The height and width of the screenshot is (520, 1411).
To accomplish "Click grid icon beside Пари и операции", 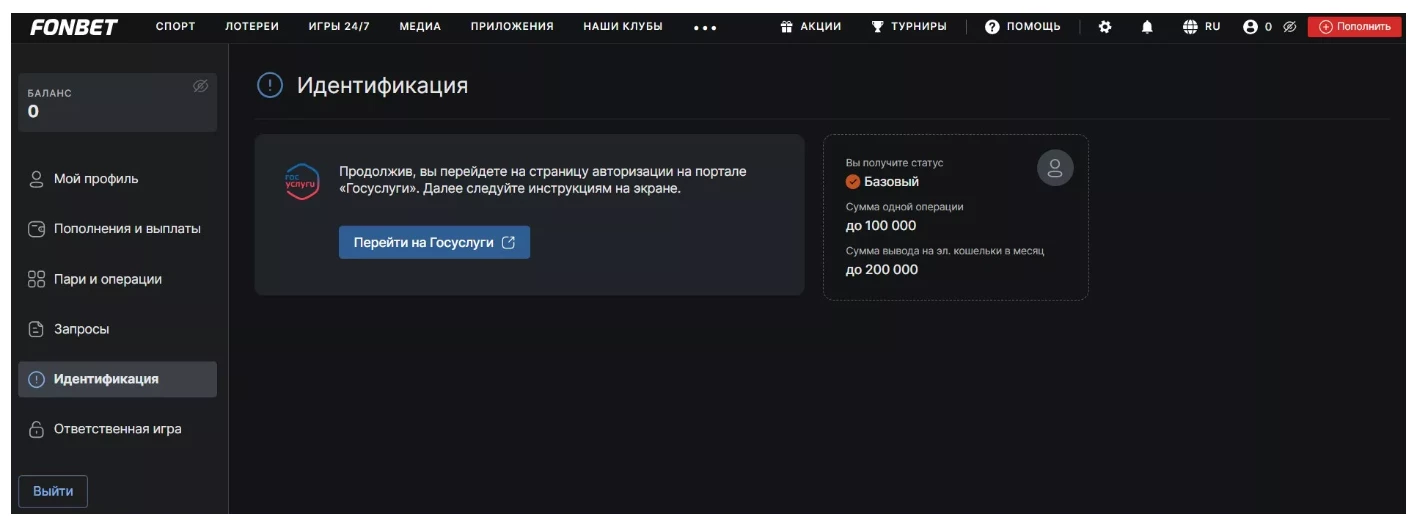I will coord(37,279).
